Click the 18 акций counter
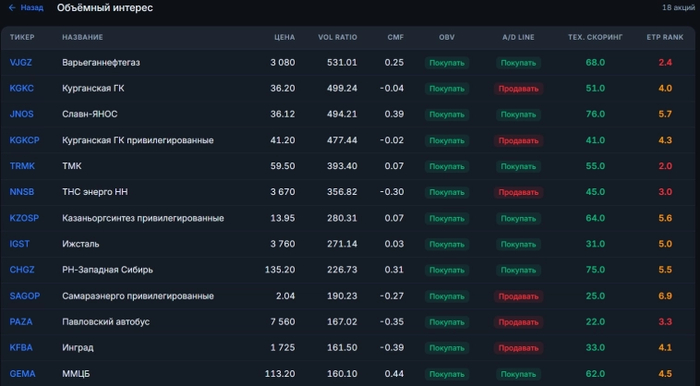 pyautogui.click(x=678, y=8)
